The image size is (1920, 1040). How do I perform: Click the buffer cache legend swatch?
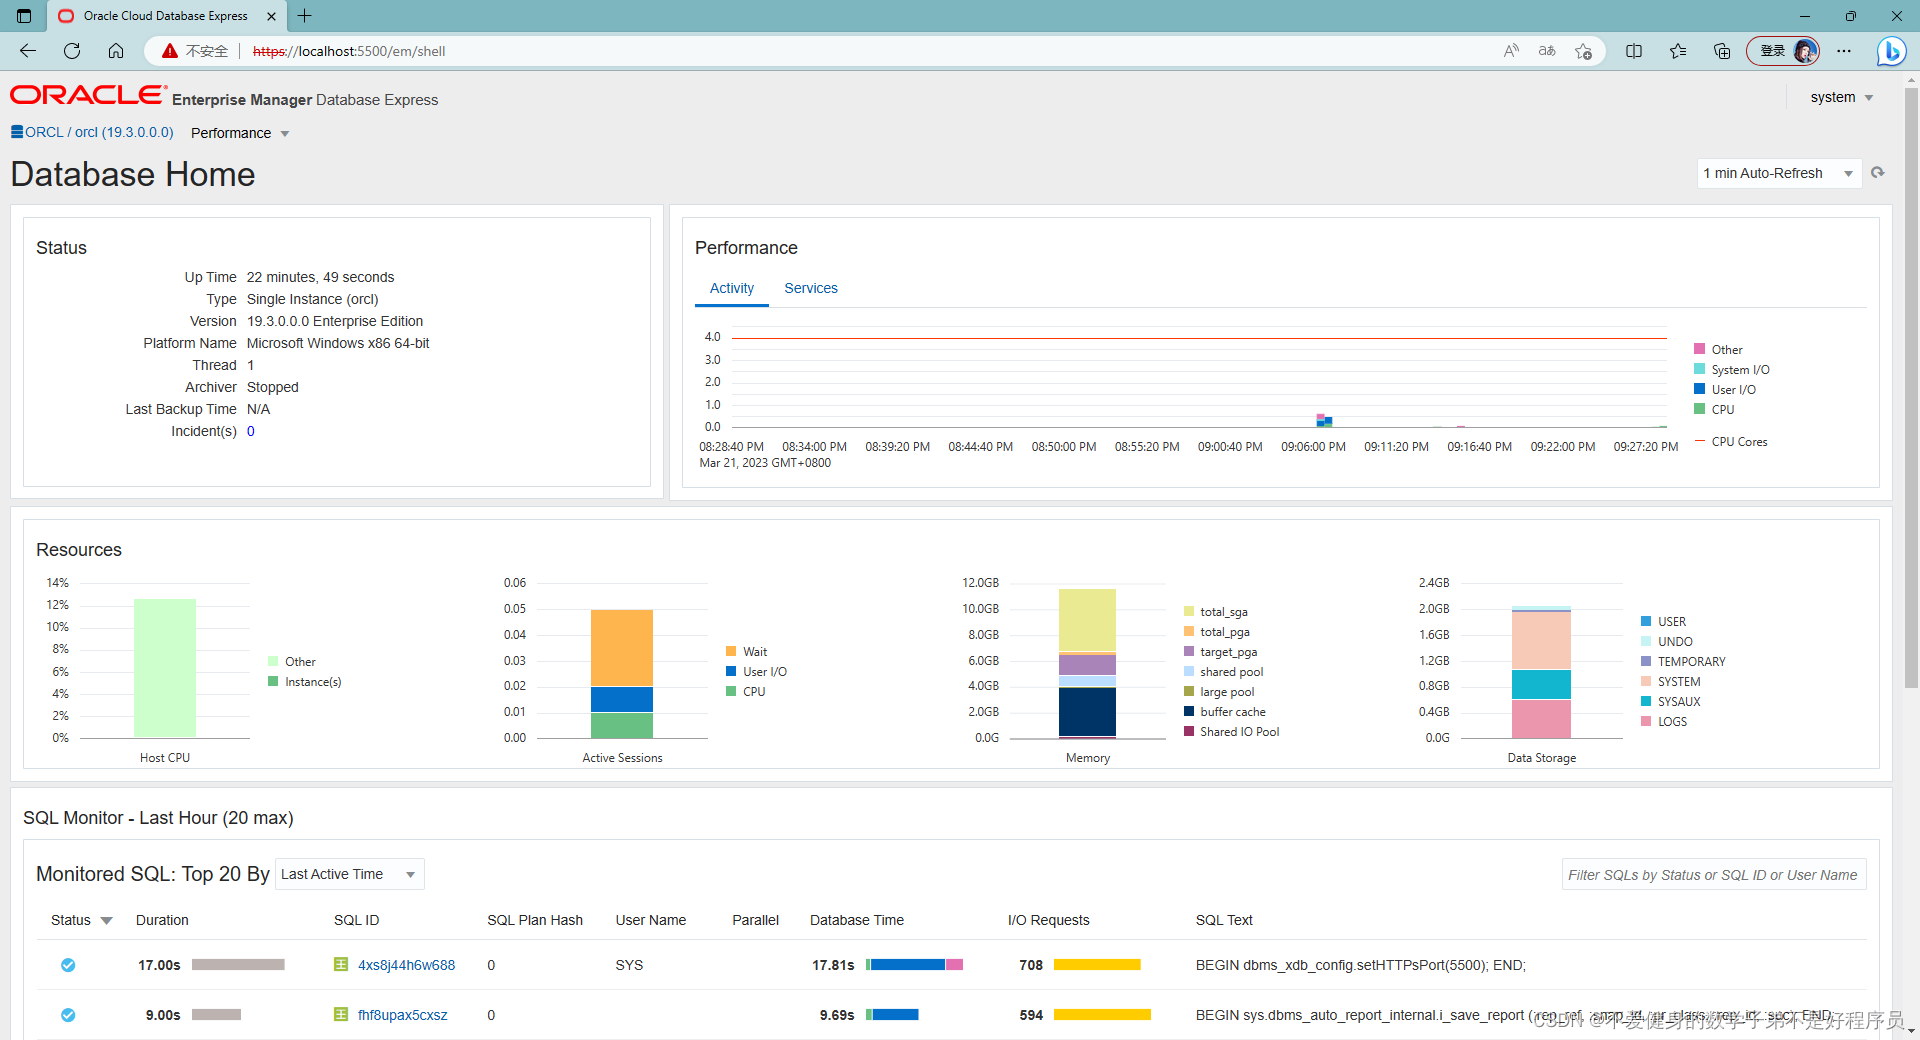point(1189,711)
